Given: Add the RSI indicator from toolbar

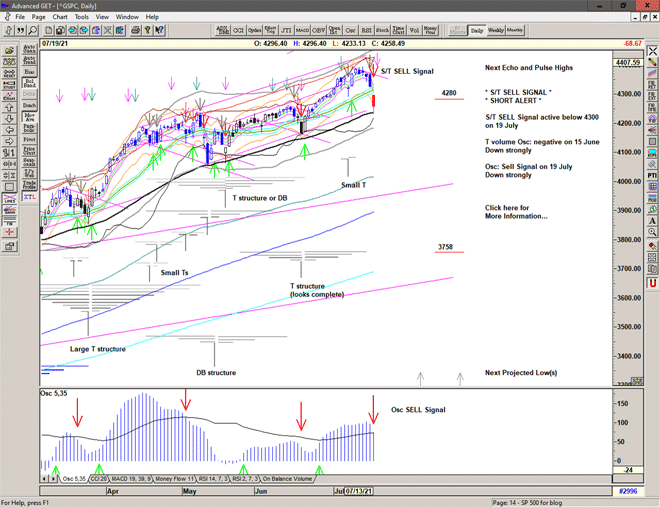Looking at the screenshot, I should pos(366,31).
